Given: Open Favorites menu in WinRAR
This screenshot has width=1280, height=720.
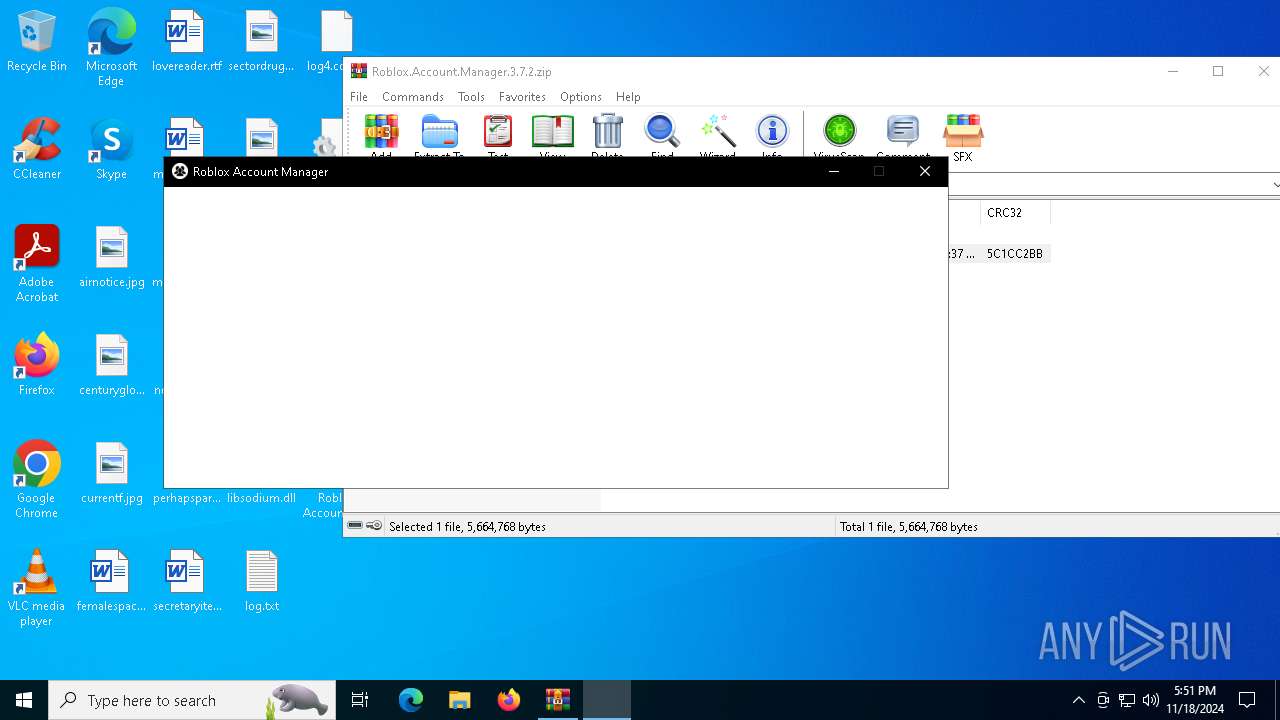Looking at the screenshot, I should (x=522, y=97).
